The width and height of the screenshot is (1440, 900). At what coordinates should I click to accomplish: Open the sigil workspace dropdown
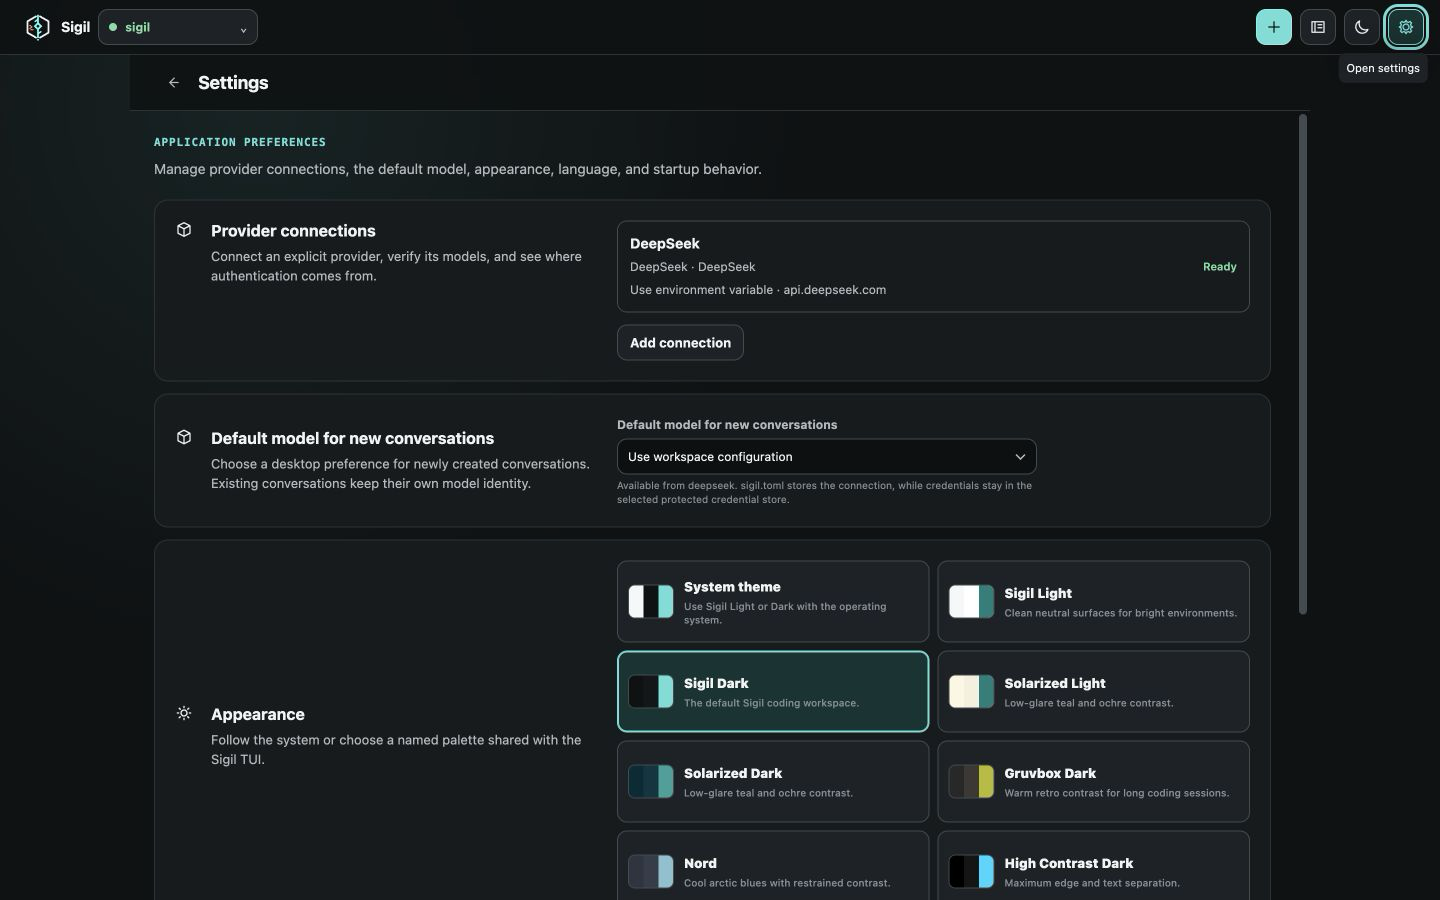[178, 27]
